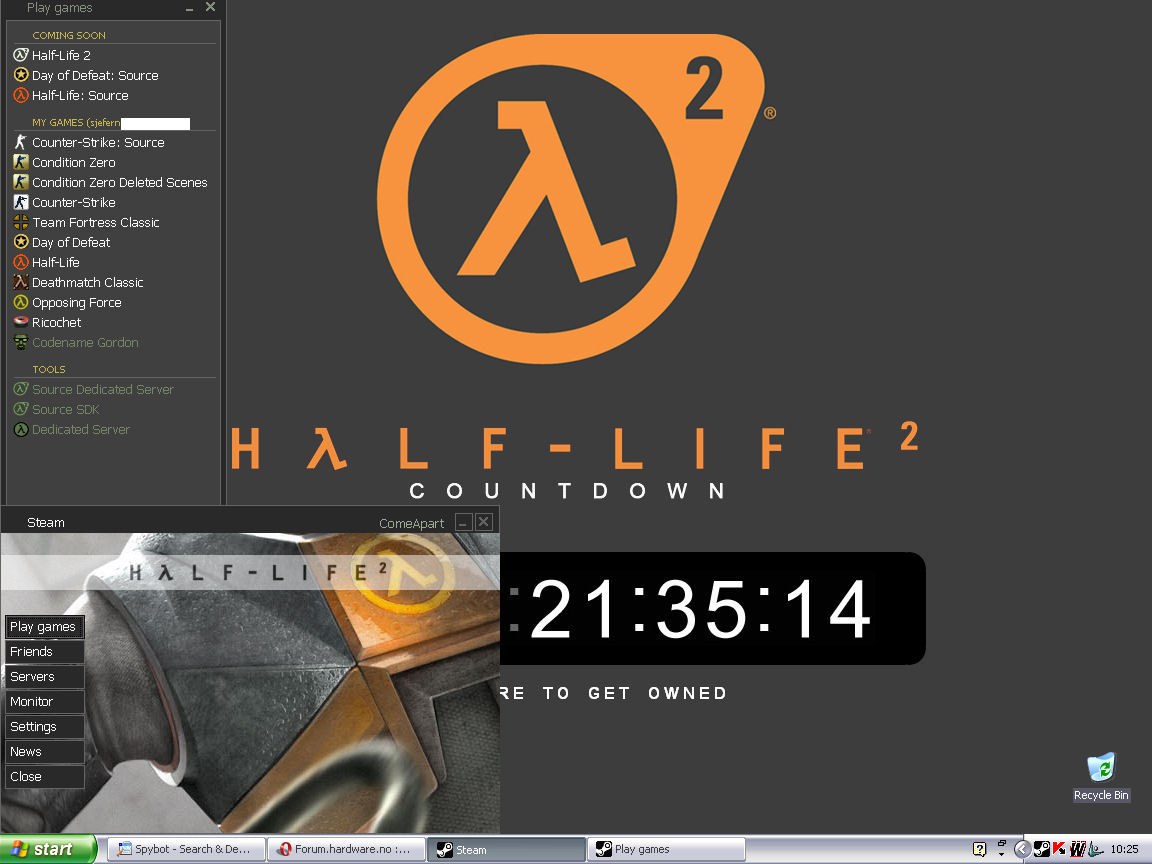The image size is (1152, 864).
Task: Click the Dedicated Server tool icon
Action: [x=21, y=429]
